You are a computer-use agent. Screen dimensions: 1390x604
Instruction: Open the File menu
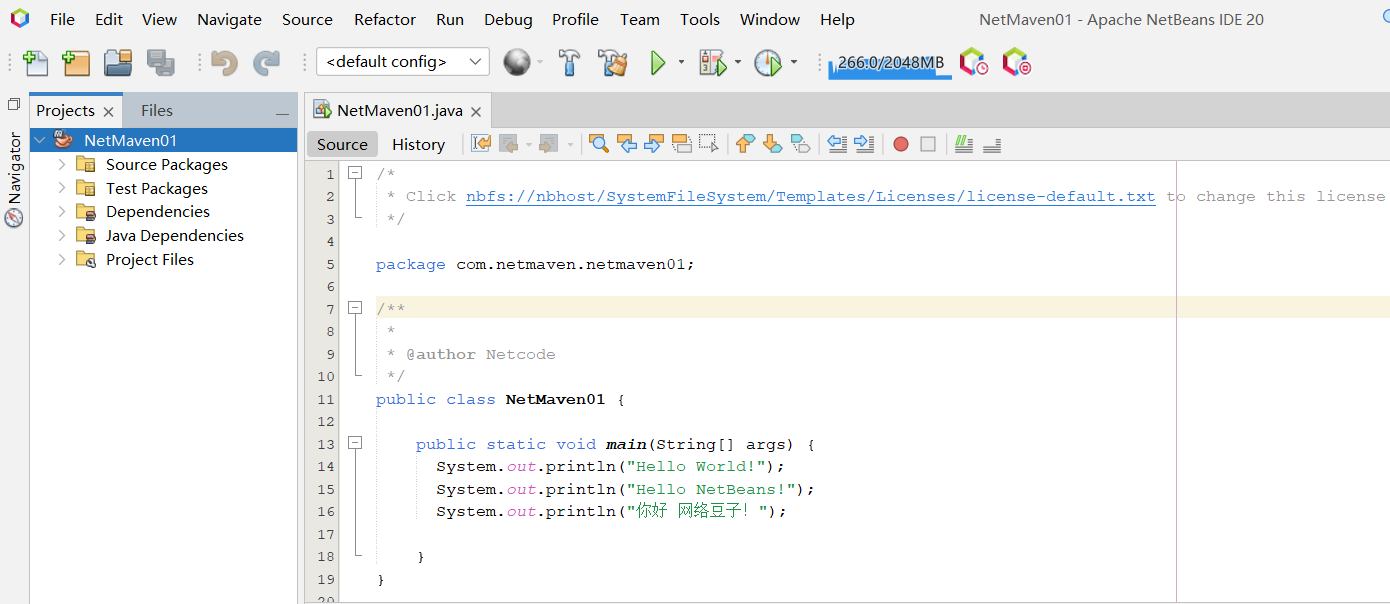coord(62,19)
